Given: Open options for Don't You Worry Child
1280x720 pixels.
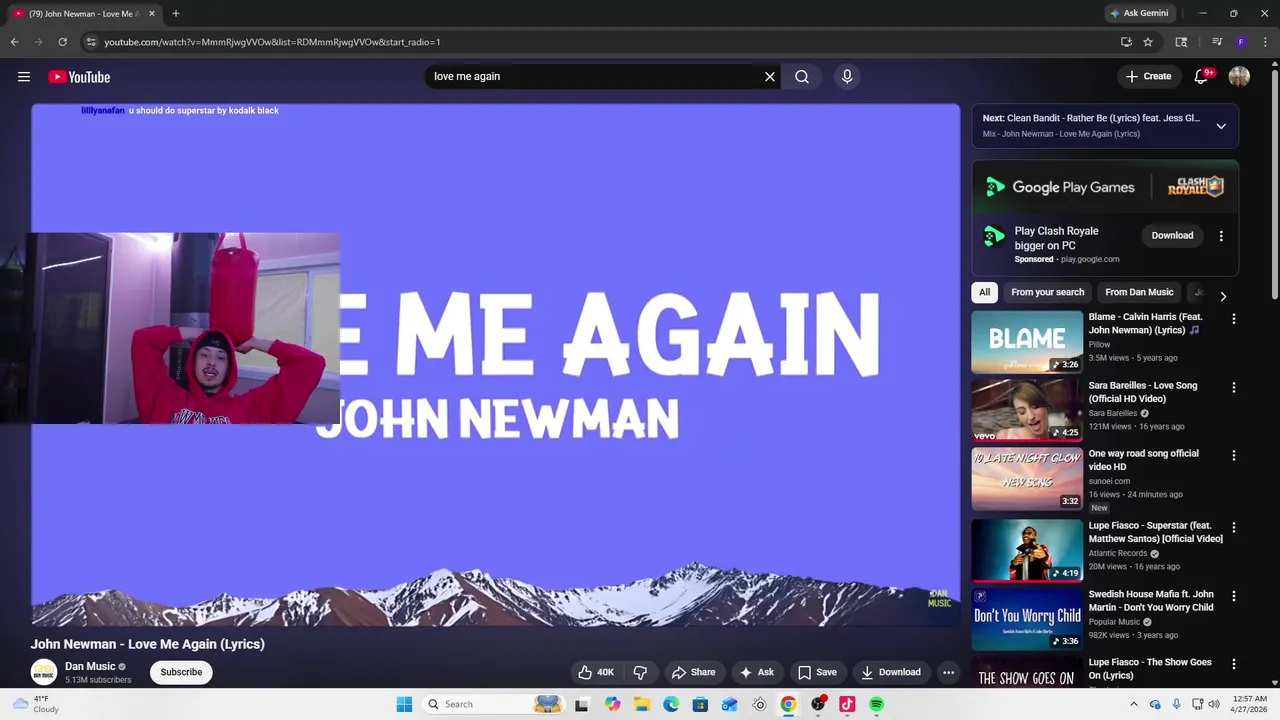Looking at the screenshot, I should [x=1233, y=596].
